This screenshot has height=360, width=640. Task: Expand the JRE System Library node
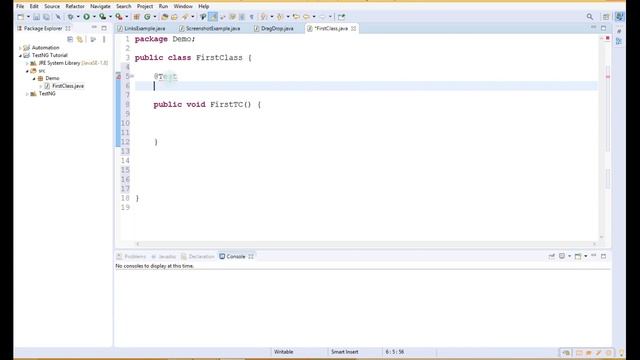pos(27,63)
